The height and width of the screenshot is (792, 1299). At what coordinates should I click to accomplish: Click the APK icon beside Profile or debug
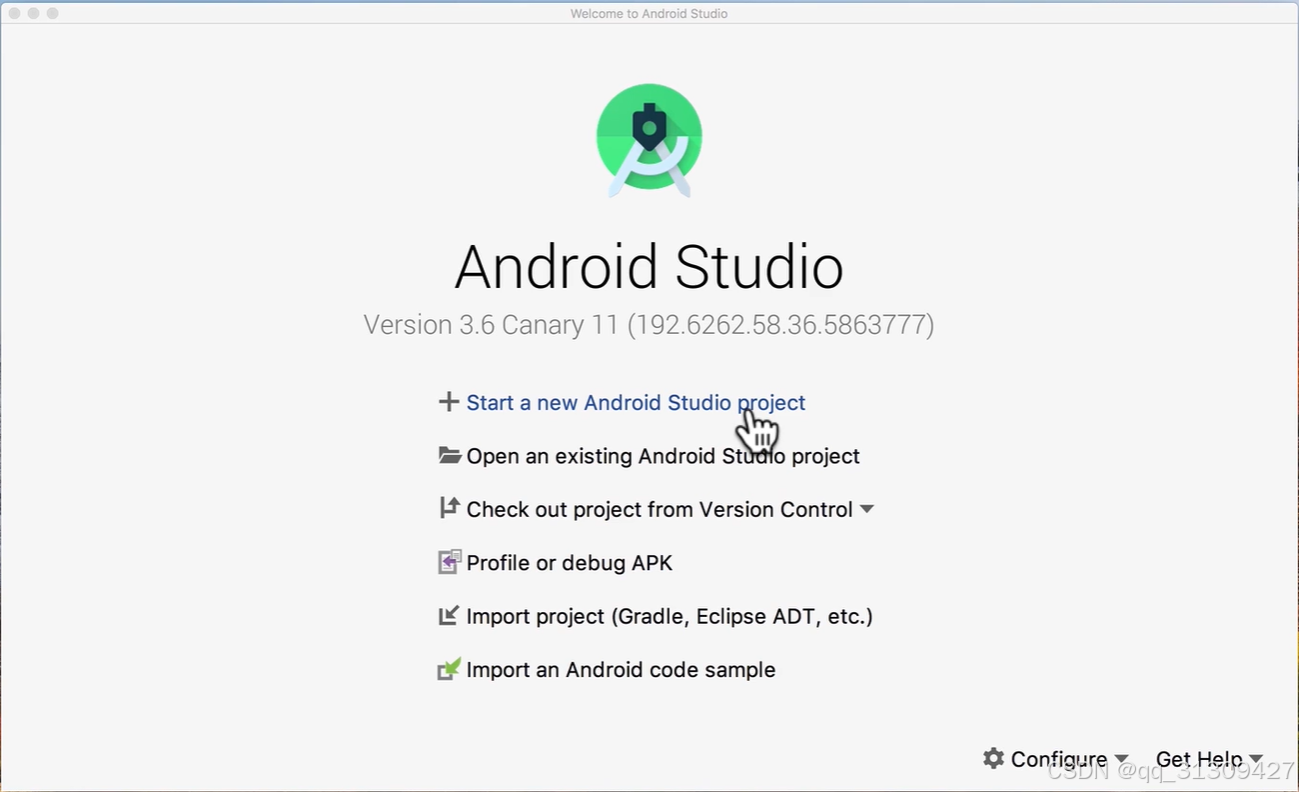[x=448, y=562]
